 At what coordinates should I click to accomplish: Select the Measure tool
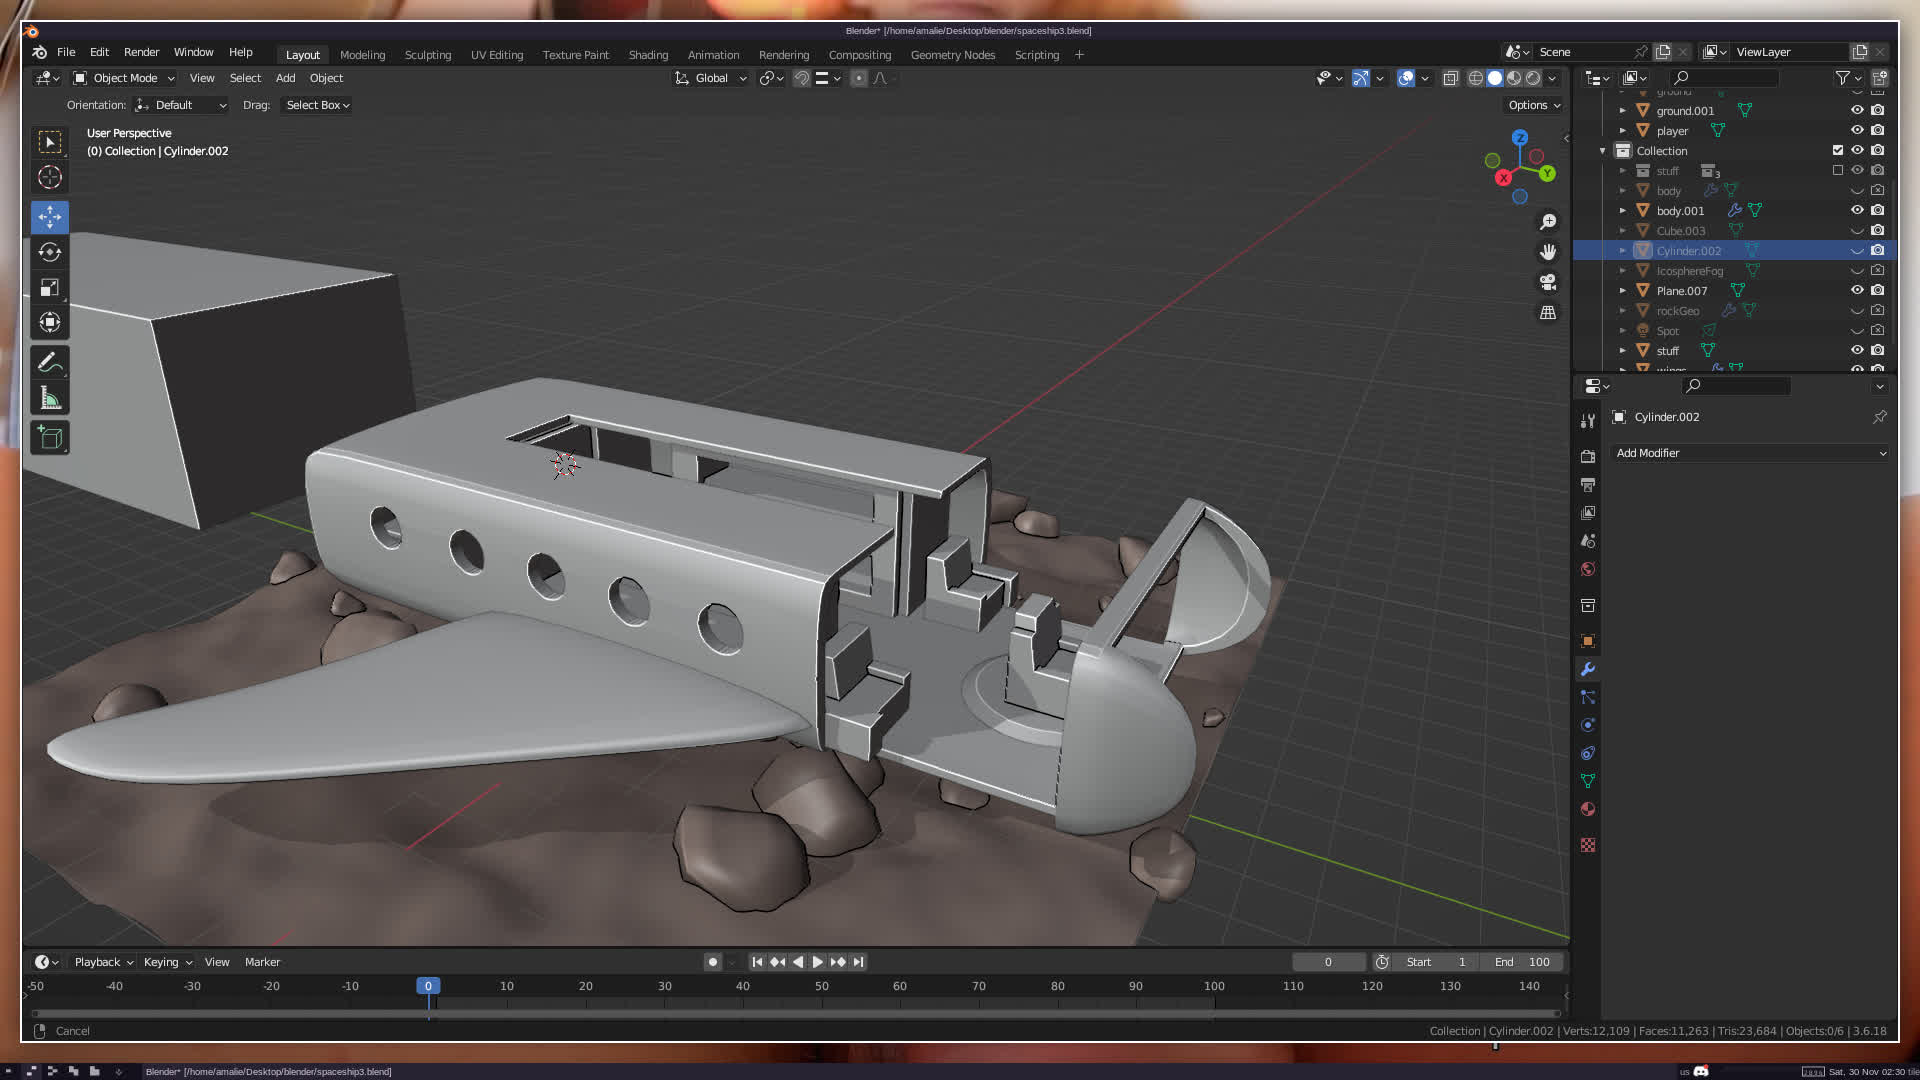50,399
